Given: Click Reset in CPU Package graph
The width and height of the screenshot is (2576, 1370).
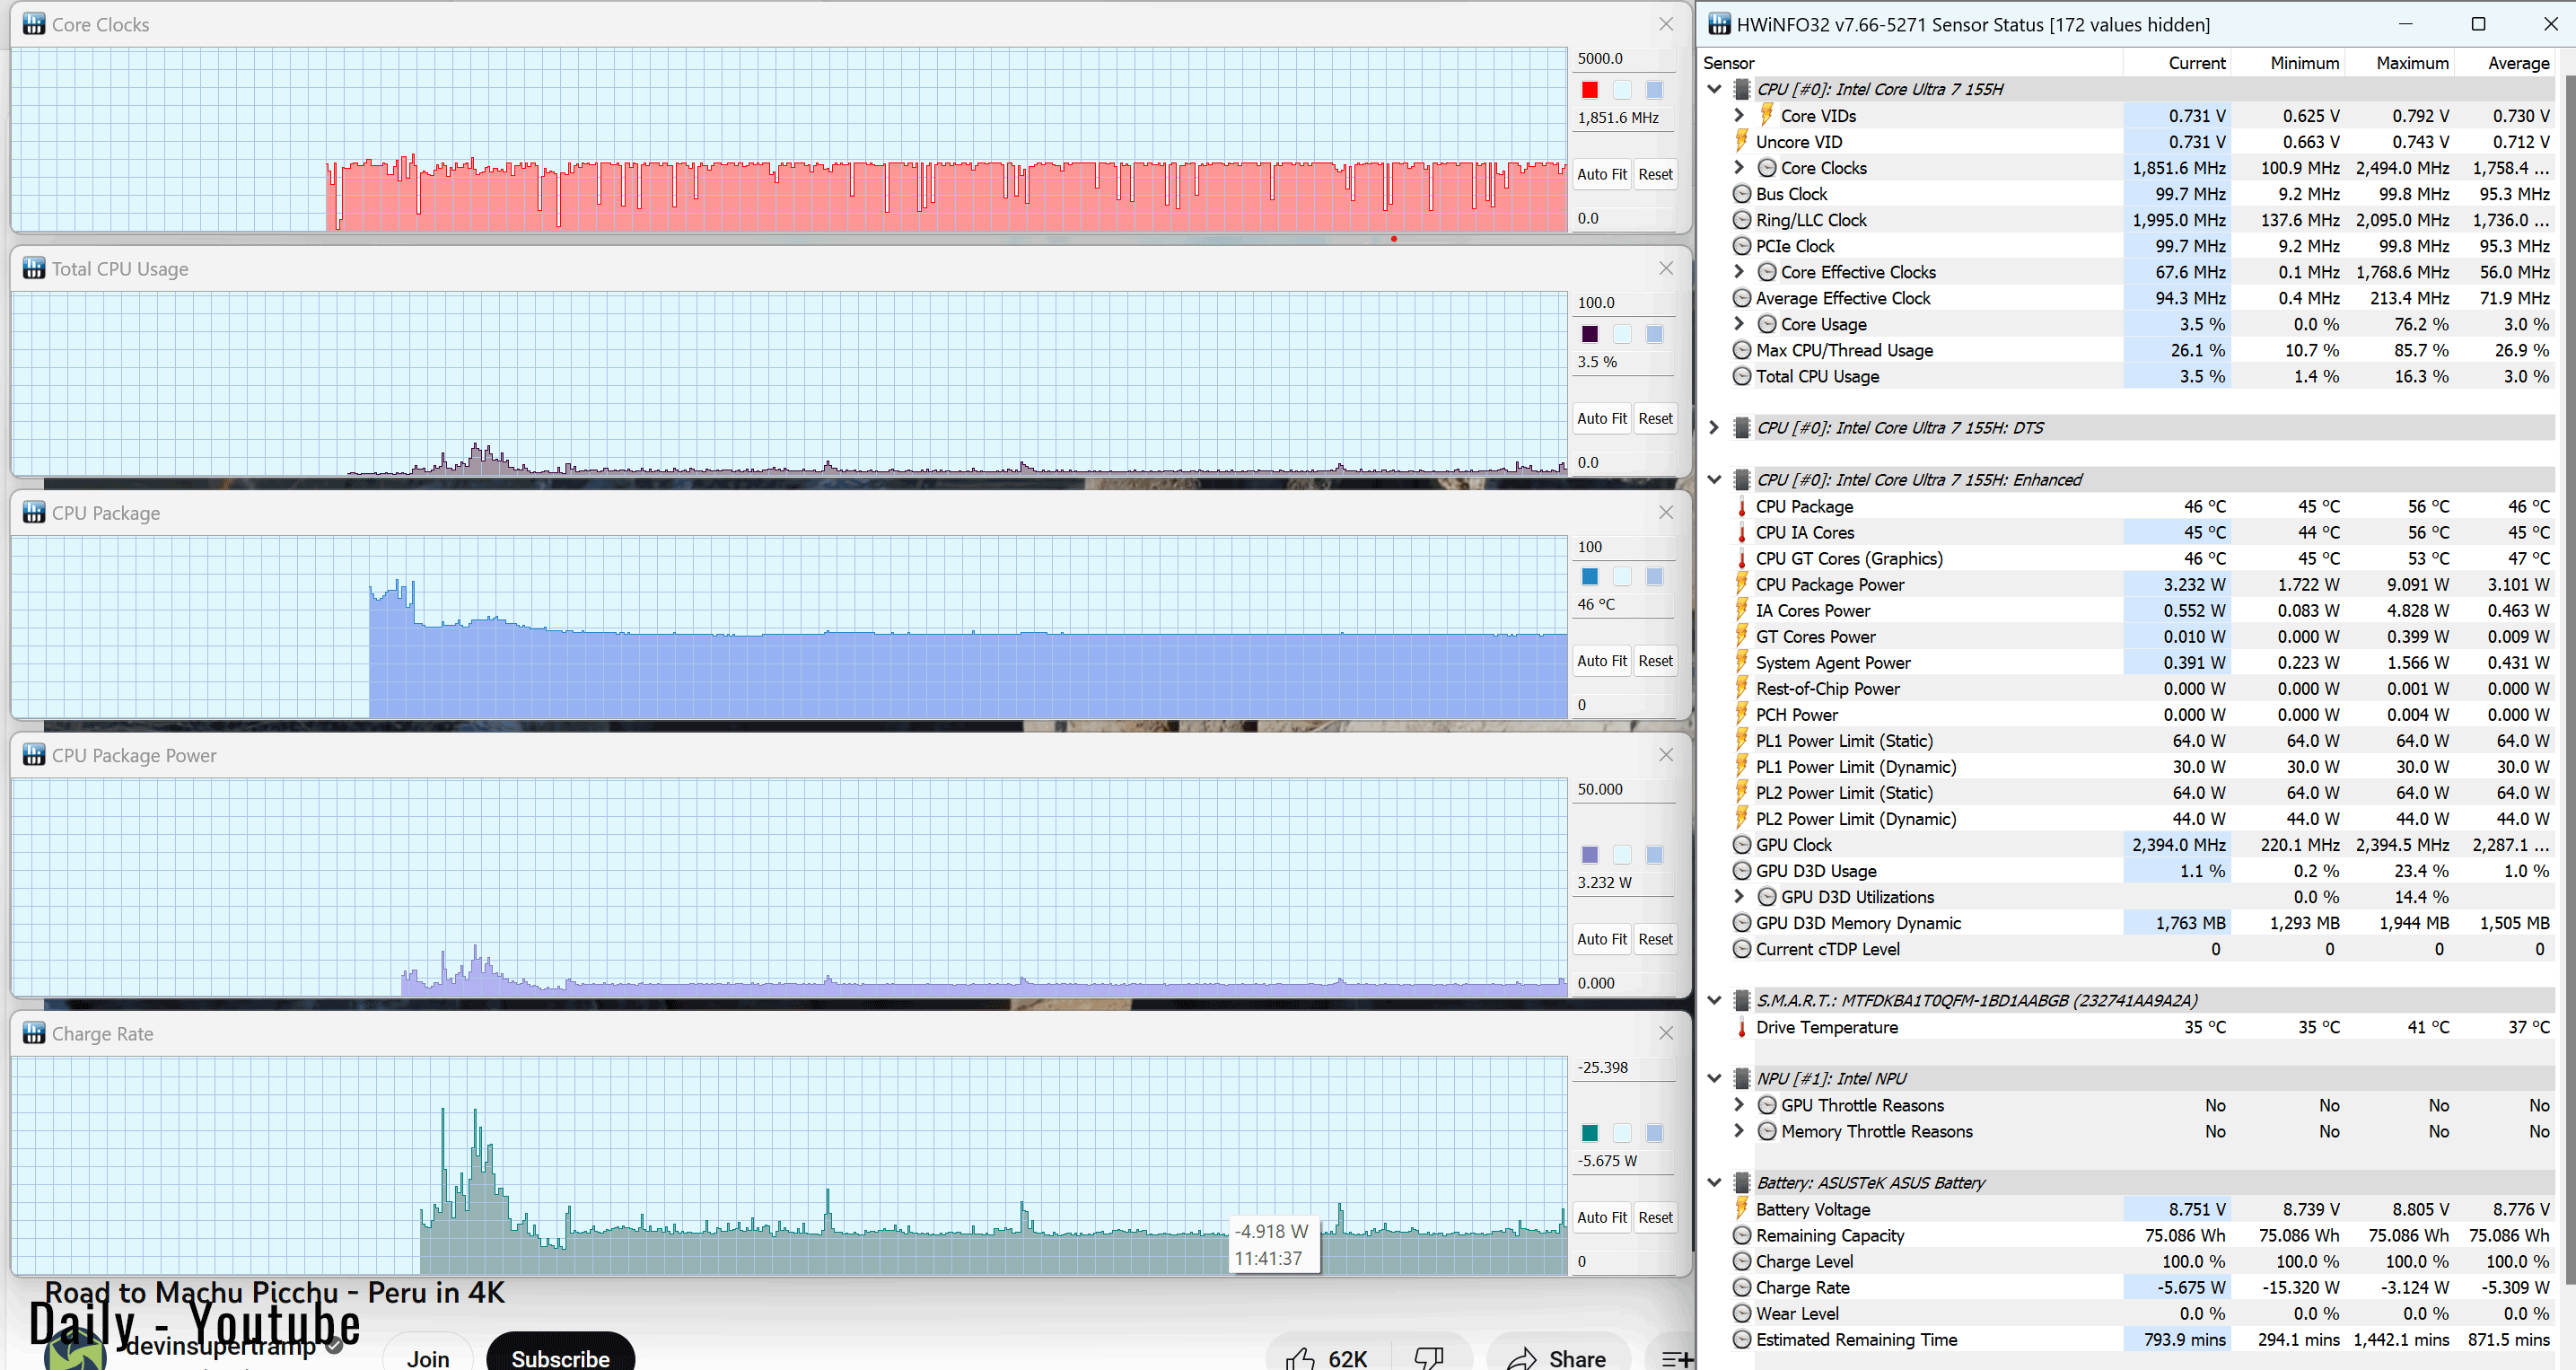Looking at the screenshot, I should (x=1655, y=661).
